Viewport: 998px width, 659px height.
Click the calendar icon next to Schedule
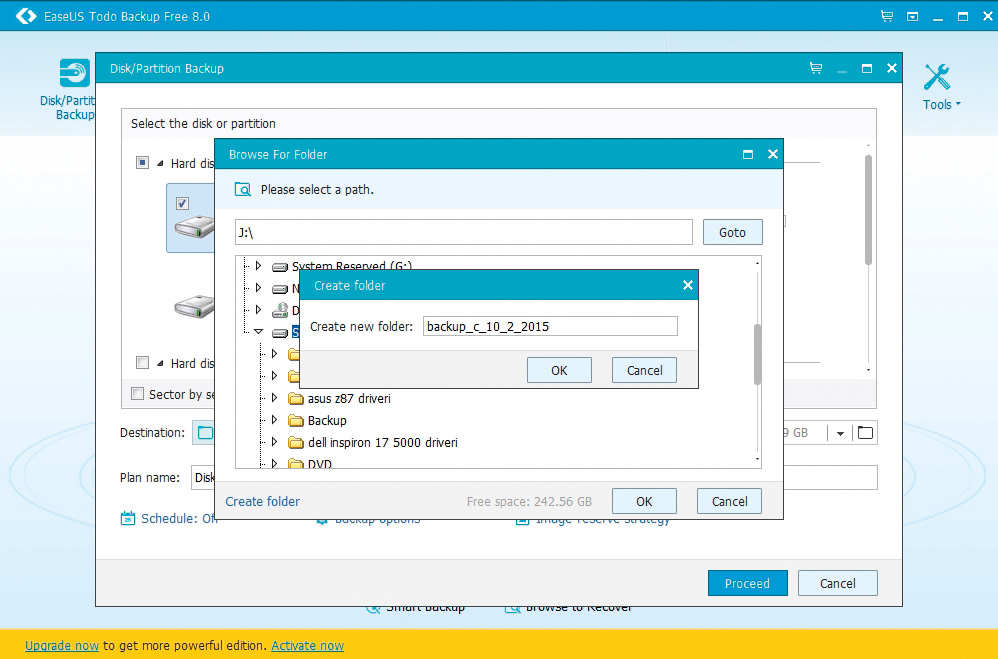[x=128, y=518]
